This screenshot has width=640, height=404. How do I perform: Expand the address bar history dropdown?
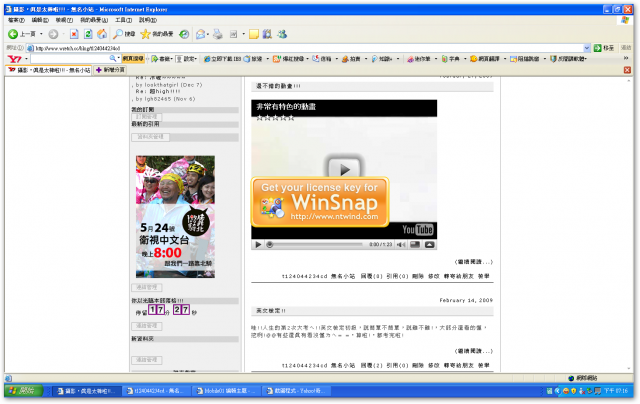point(587,48)
